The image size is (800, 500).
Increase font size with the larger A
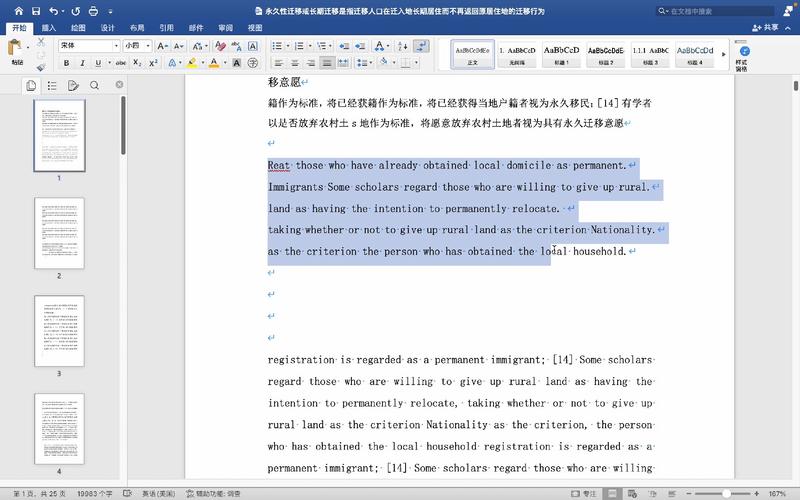(162, 46)
